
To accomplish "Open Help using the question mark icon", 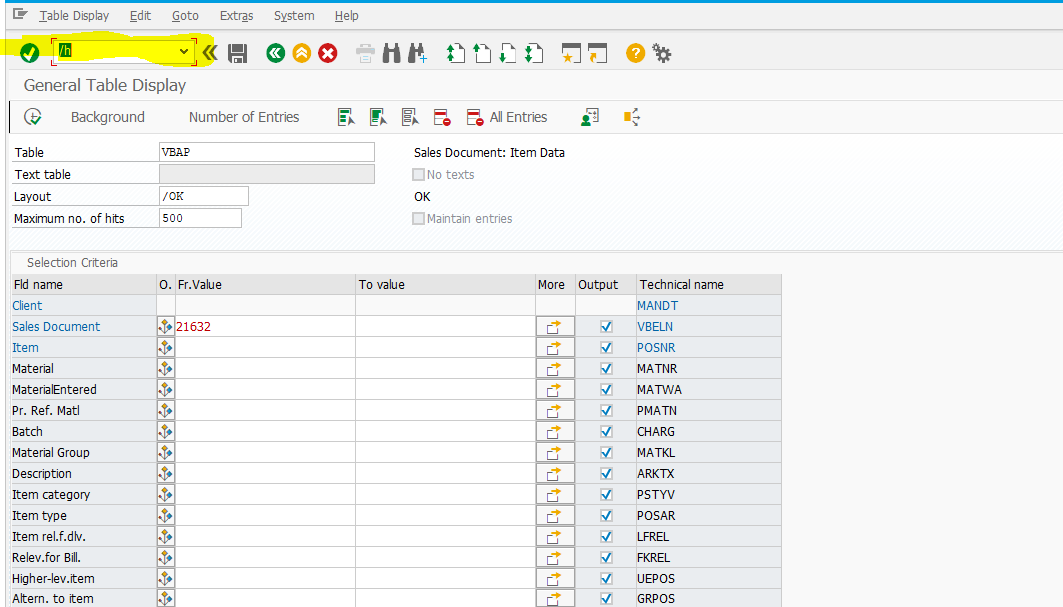I will (636, 54).
